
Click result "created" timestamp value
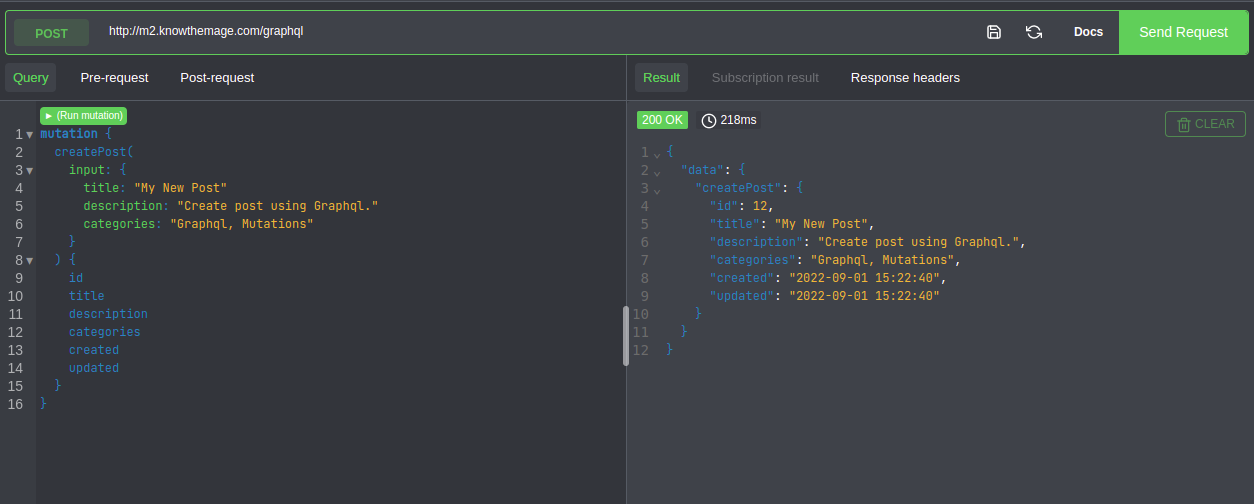click(x=864, y=278)
